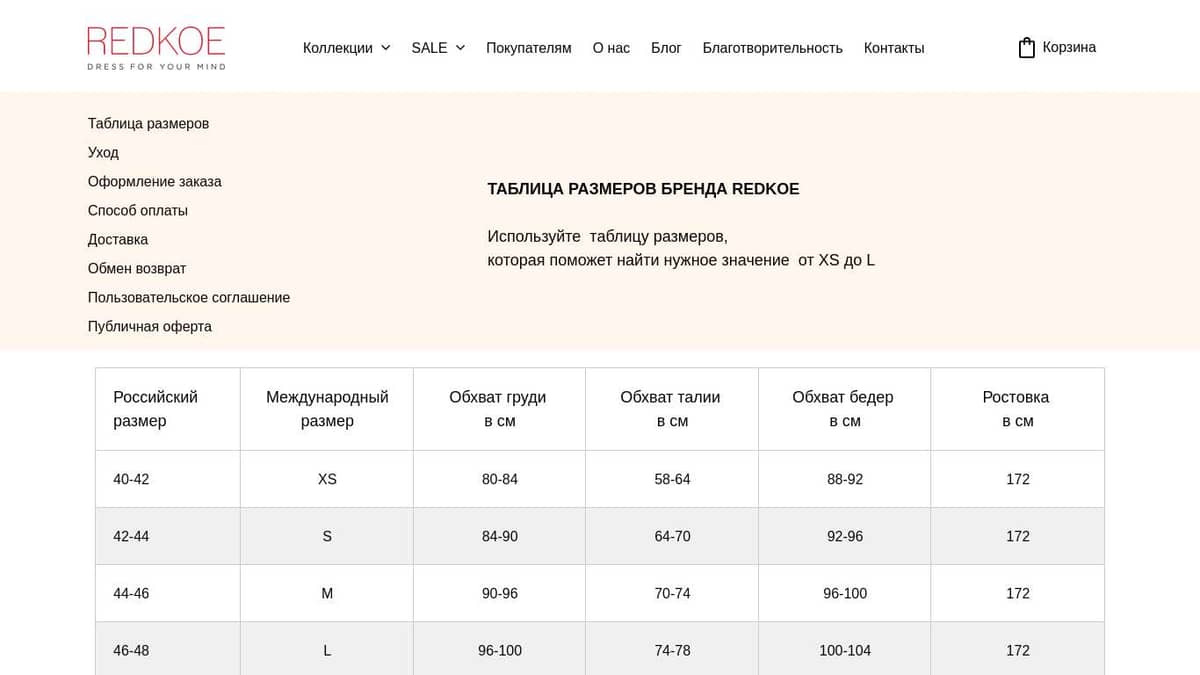The image size is (1200, 675).
Task: Select the XS size row
Action: point(327,479)
